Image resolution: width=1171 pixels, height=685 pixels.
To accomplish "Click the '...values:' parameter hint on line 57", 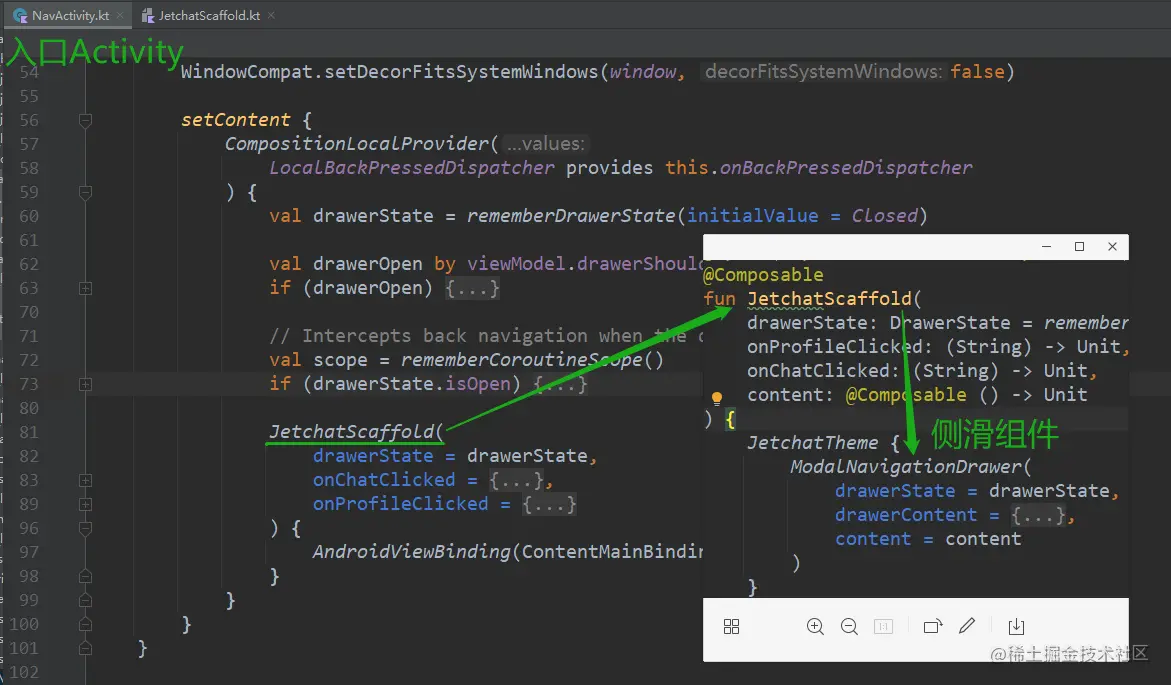I will tap(545, 143).
